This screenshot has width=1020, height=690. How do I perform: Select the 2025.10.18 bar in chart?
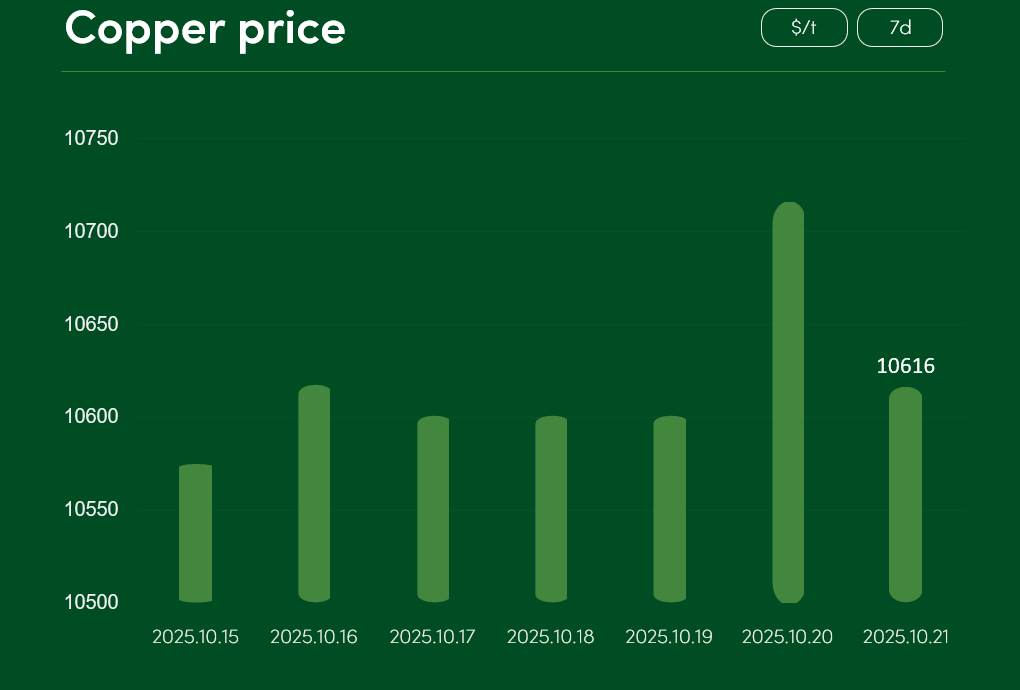click(551, 509)
